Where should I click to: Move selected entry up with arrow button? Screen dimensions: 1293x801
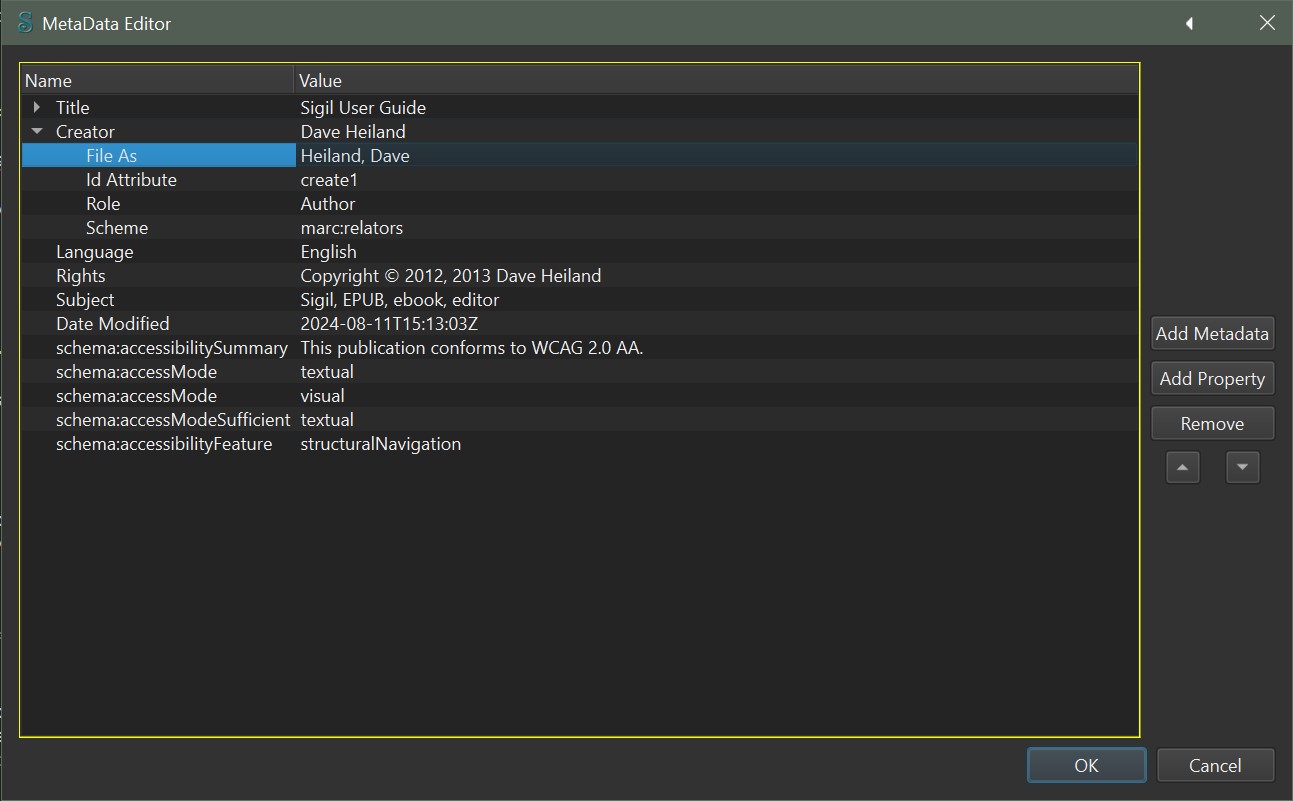click(x=1183, y=467)
